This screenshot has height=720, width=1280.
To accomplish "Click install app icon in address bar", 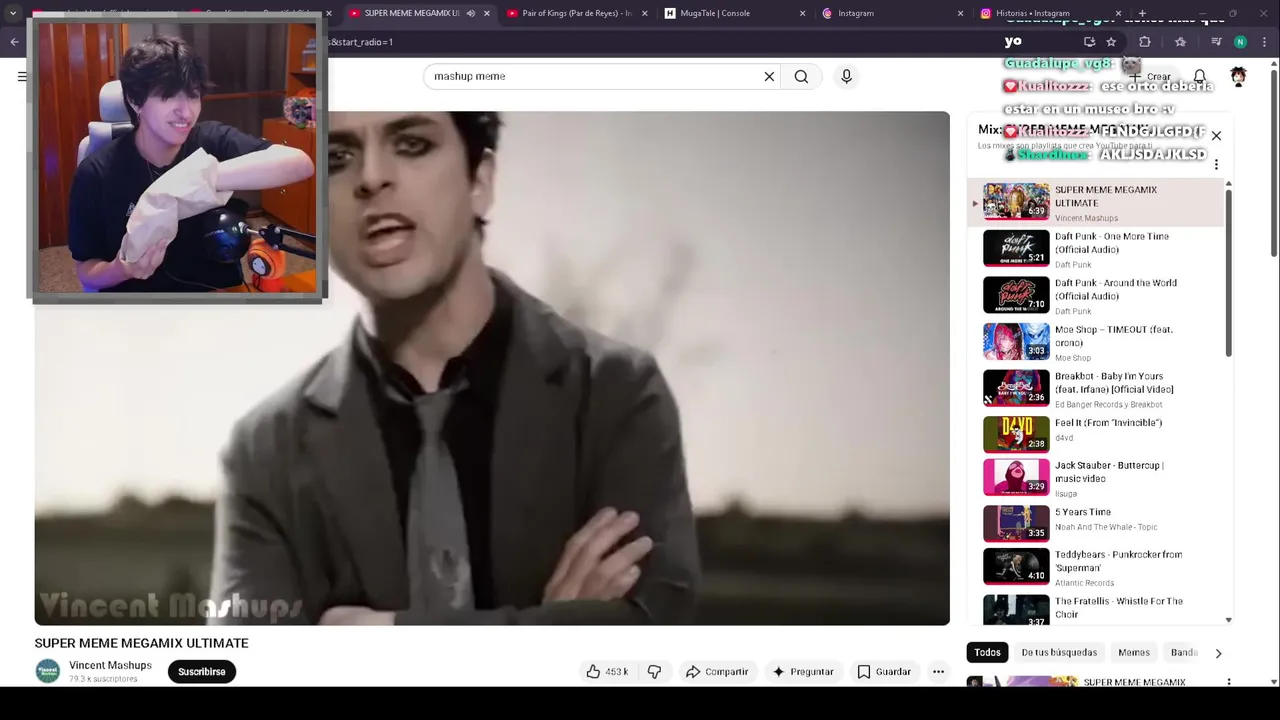I will point(1089,42).
